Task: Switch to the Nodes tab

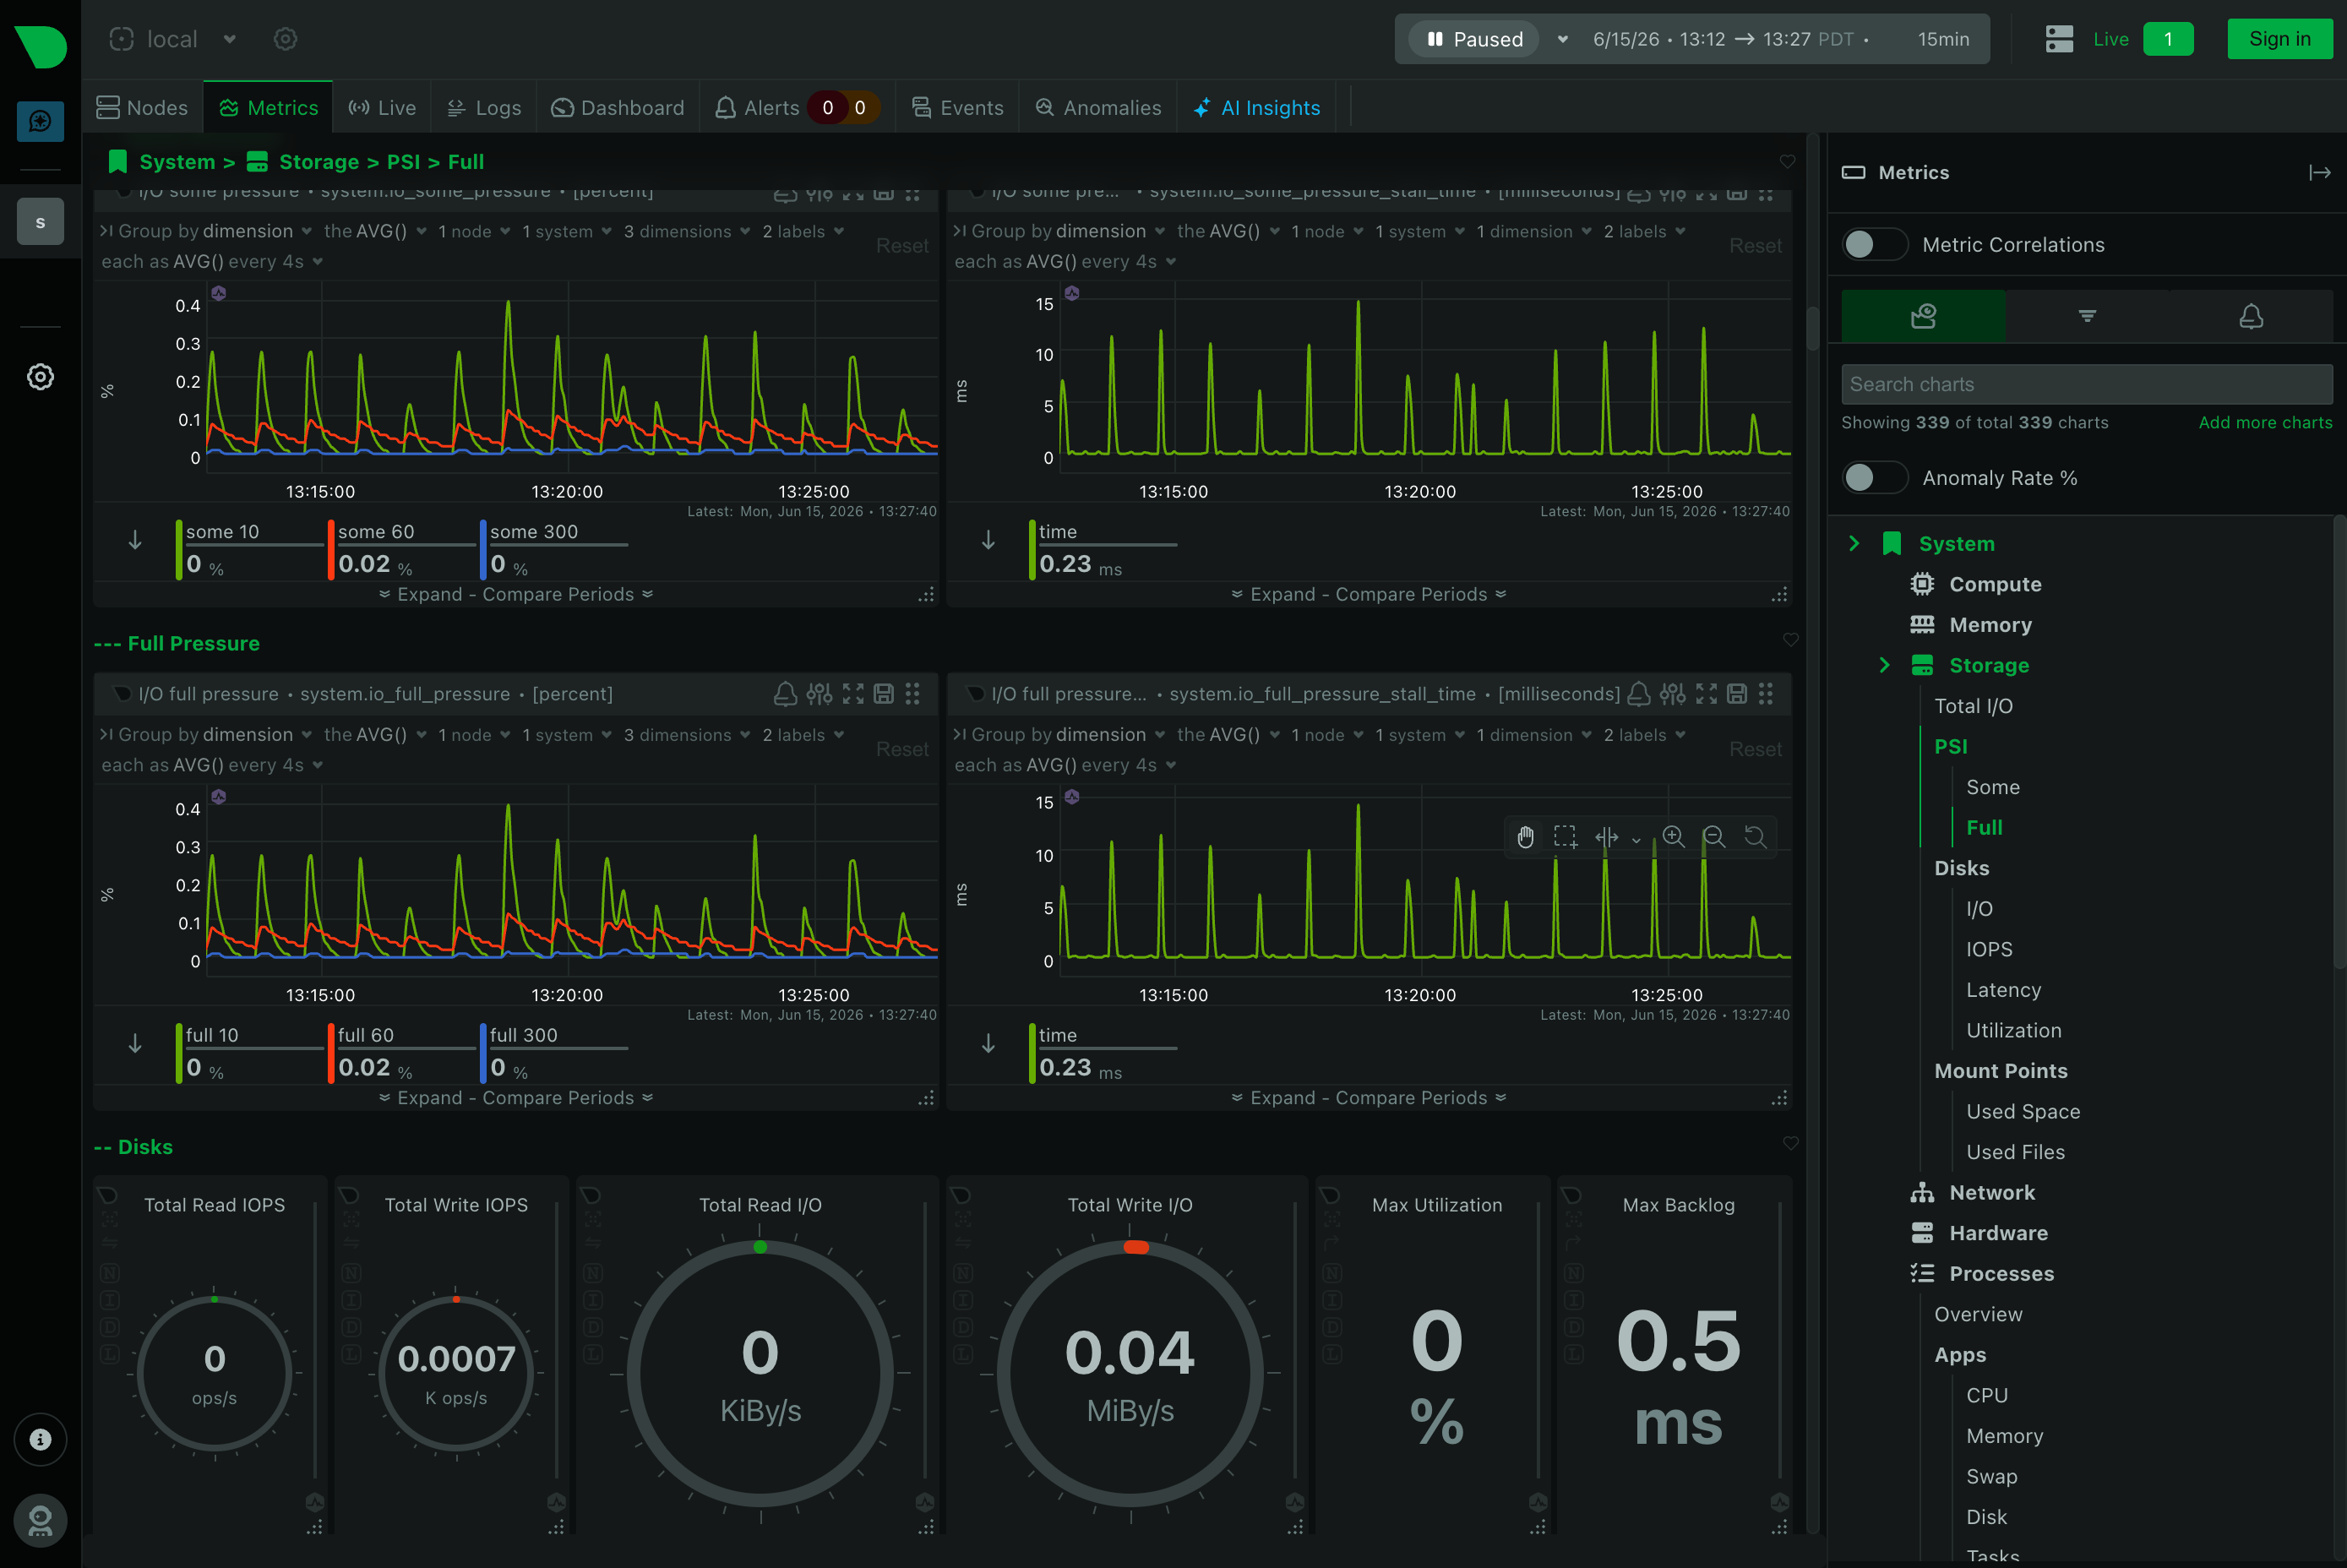Action: point(143,107)
